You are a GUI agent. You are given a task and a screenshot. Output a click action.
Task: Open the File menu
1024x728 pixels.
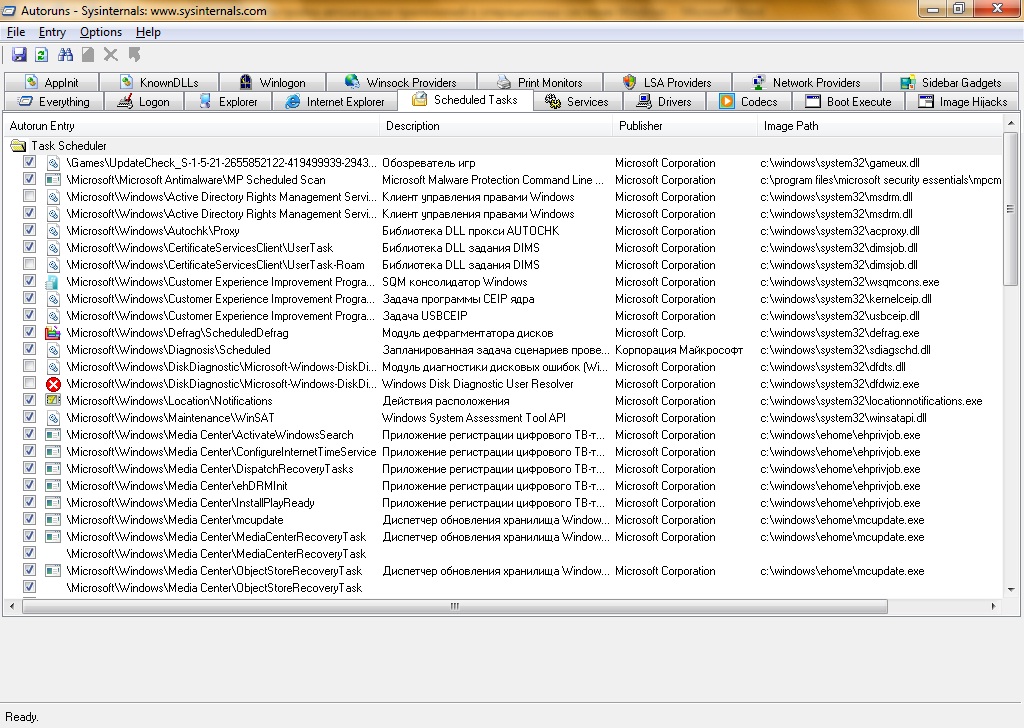click(x=16, y=32)
